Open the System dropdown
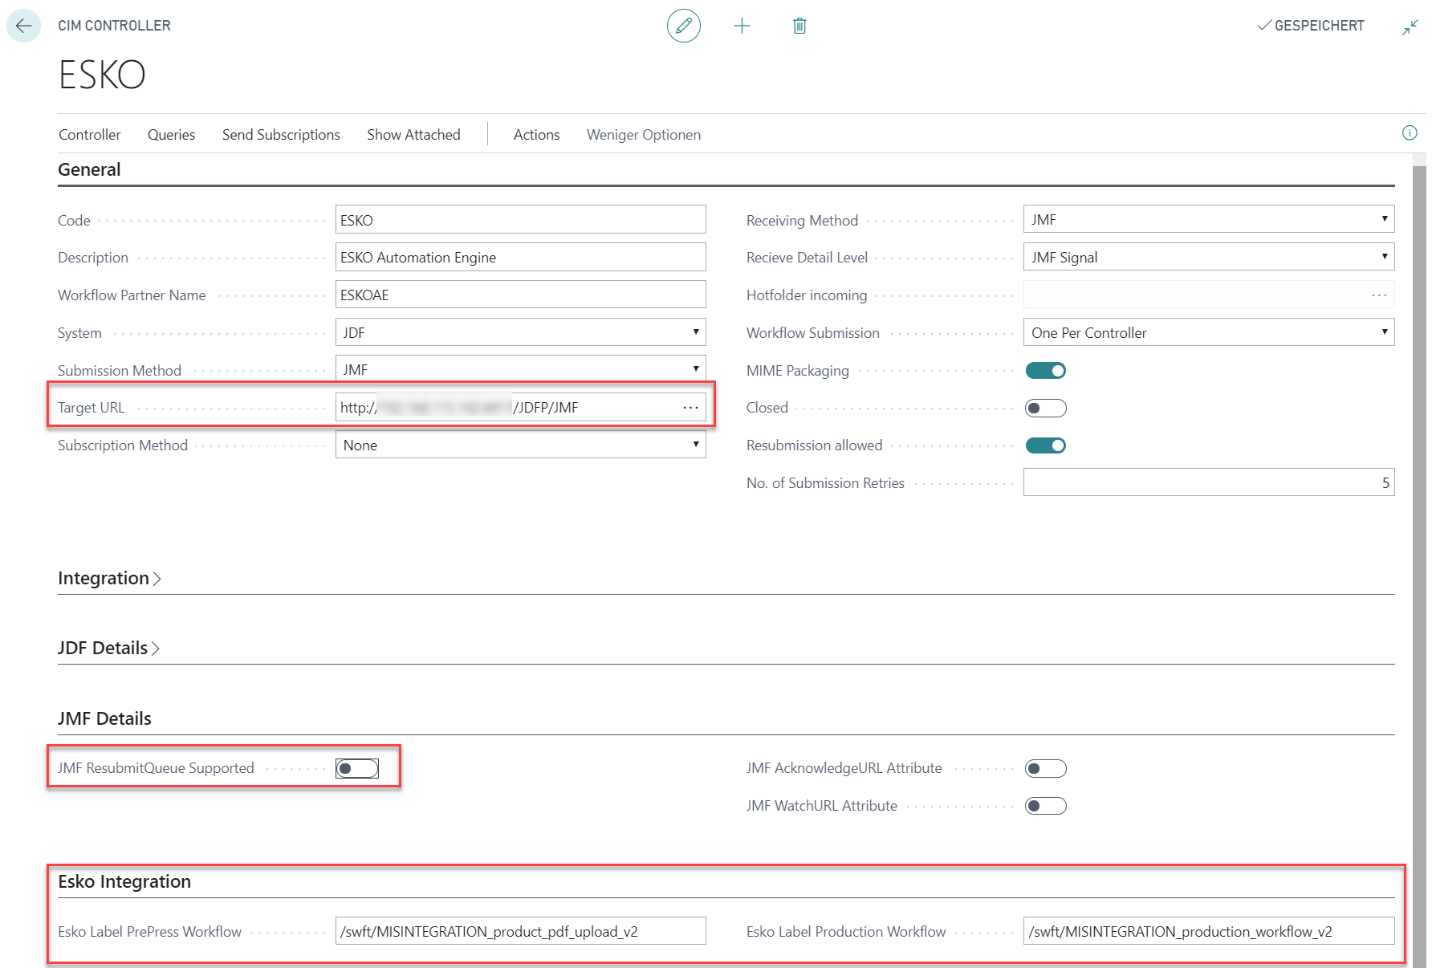The image size is (1432, 968). click(x=520, y=333)
